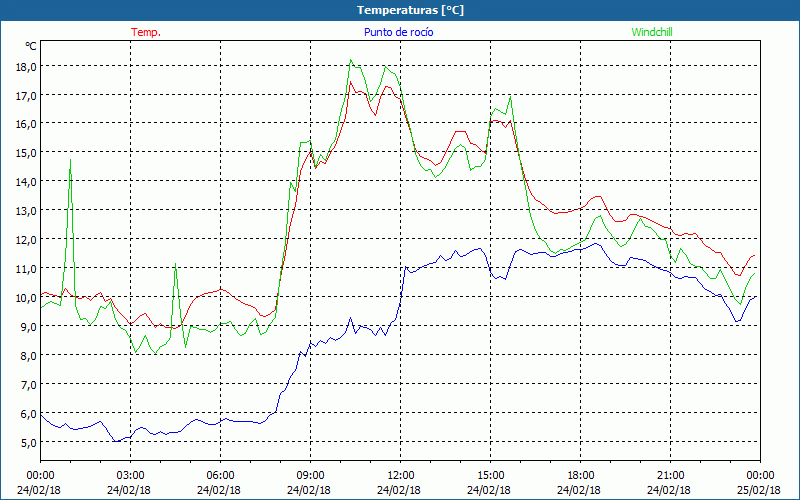The image size is (800, 500).
Task: Click the '12,0' y-axis value
Action: pos(26,240)
